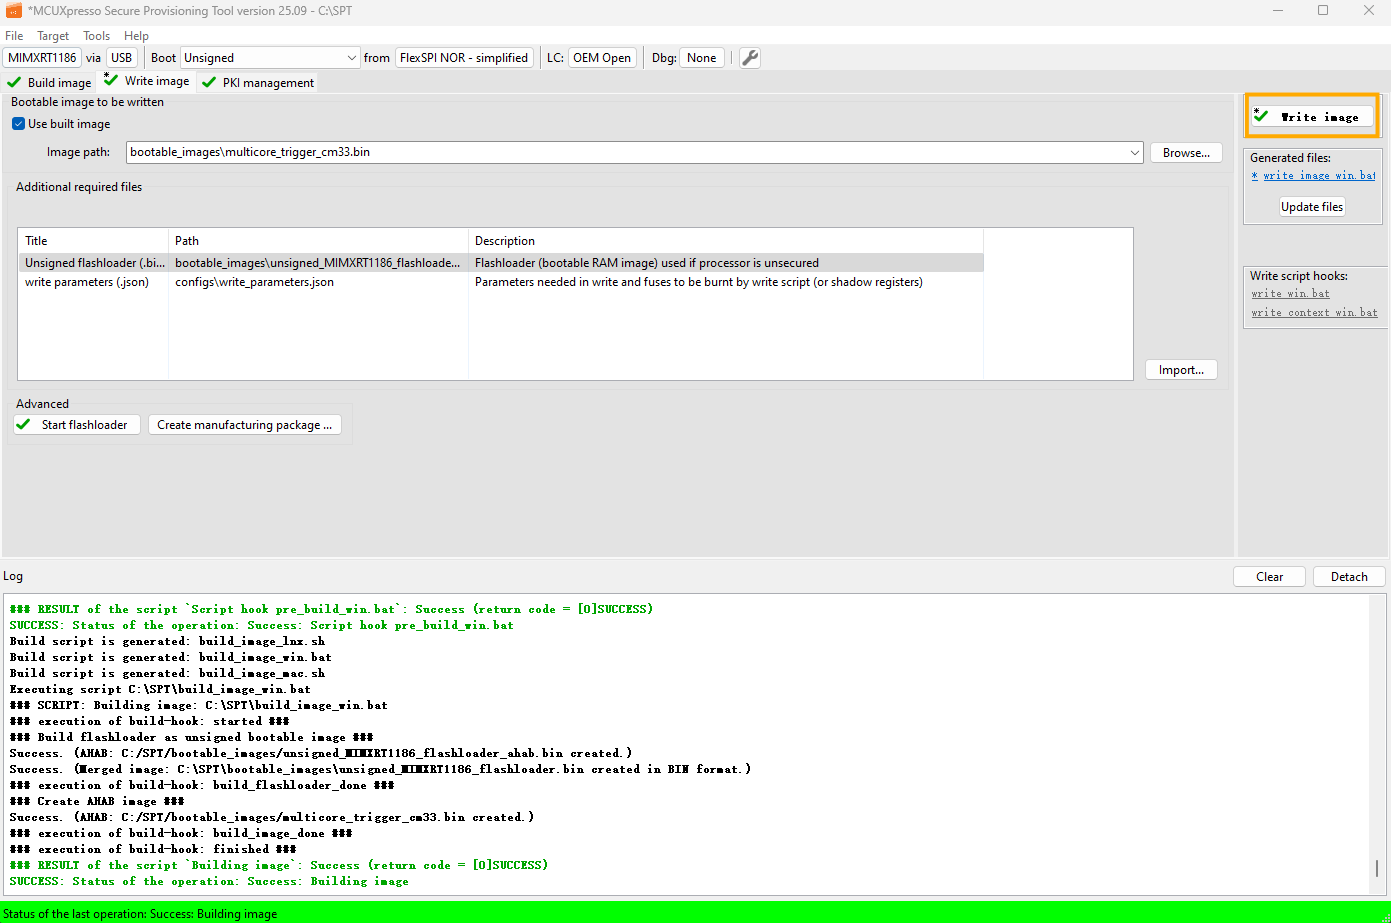The height and width of the screenshot is (923, 1391).
Task: Open the Tools menu
Action: (96, 36)
